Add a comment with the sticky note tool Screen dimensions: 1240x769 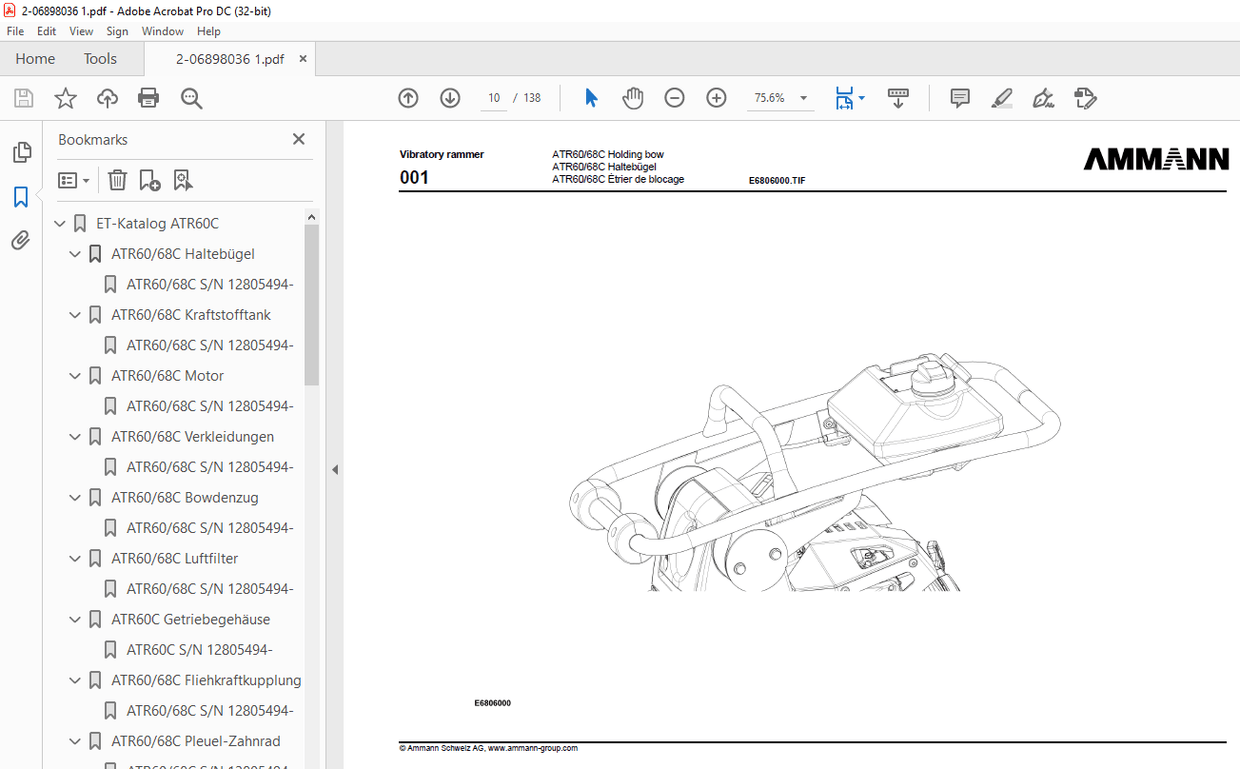[x=960, y=98]
